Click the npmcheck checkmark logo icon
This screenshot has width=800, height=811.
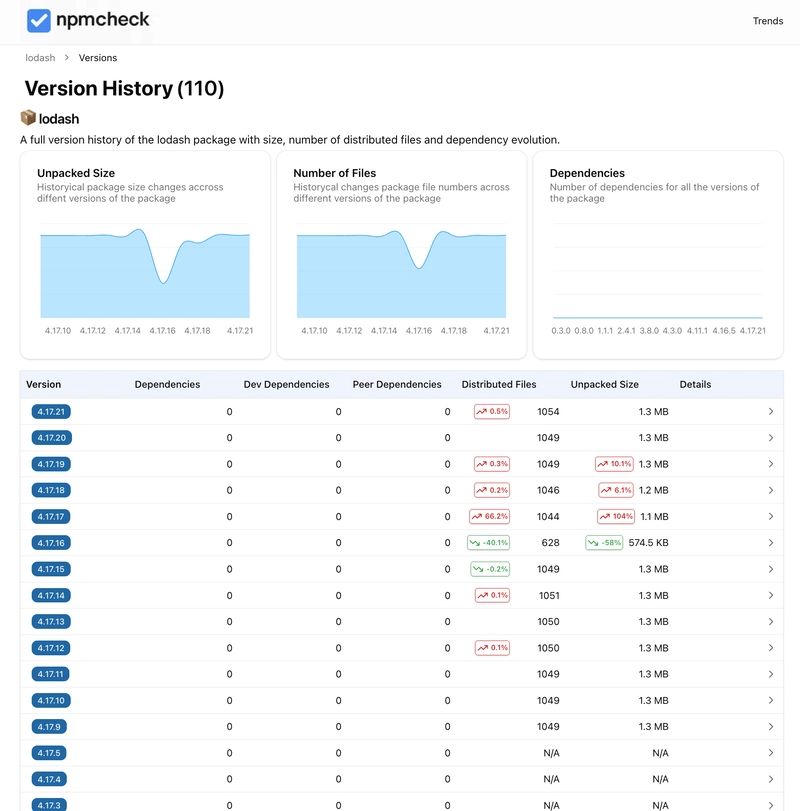click(x=39, y=21)
